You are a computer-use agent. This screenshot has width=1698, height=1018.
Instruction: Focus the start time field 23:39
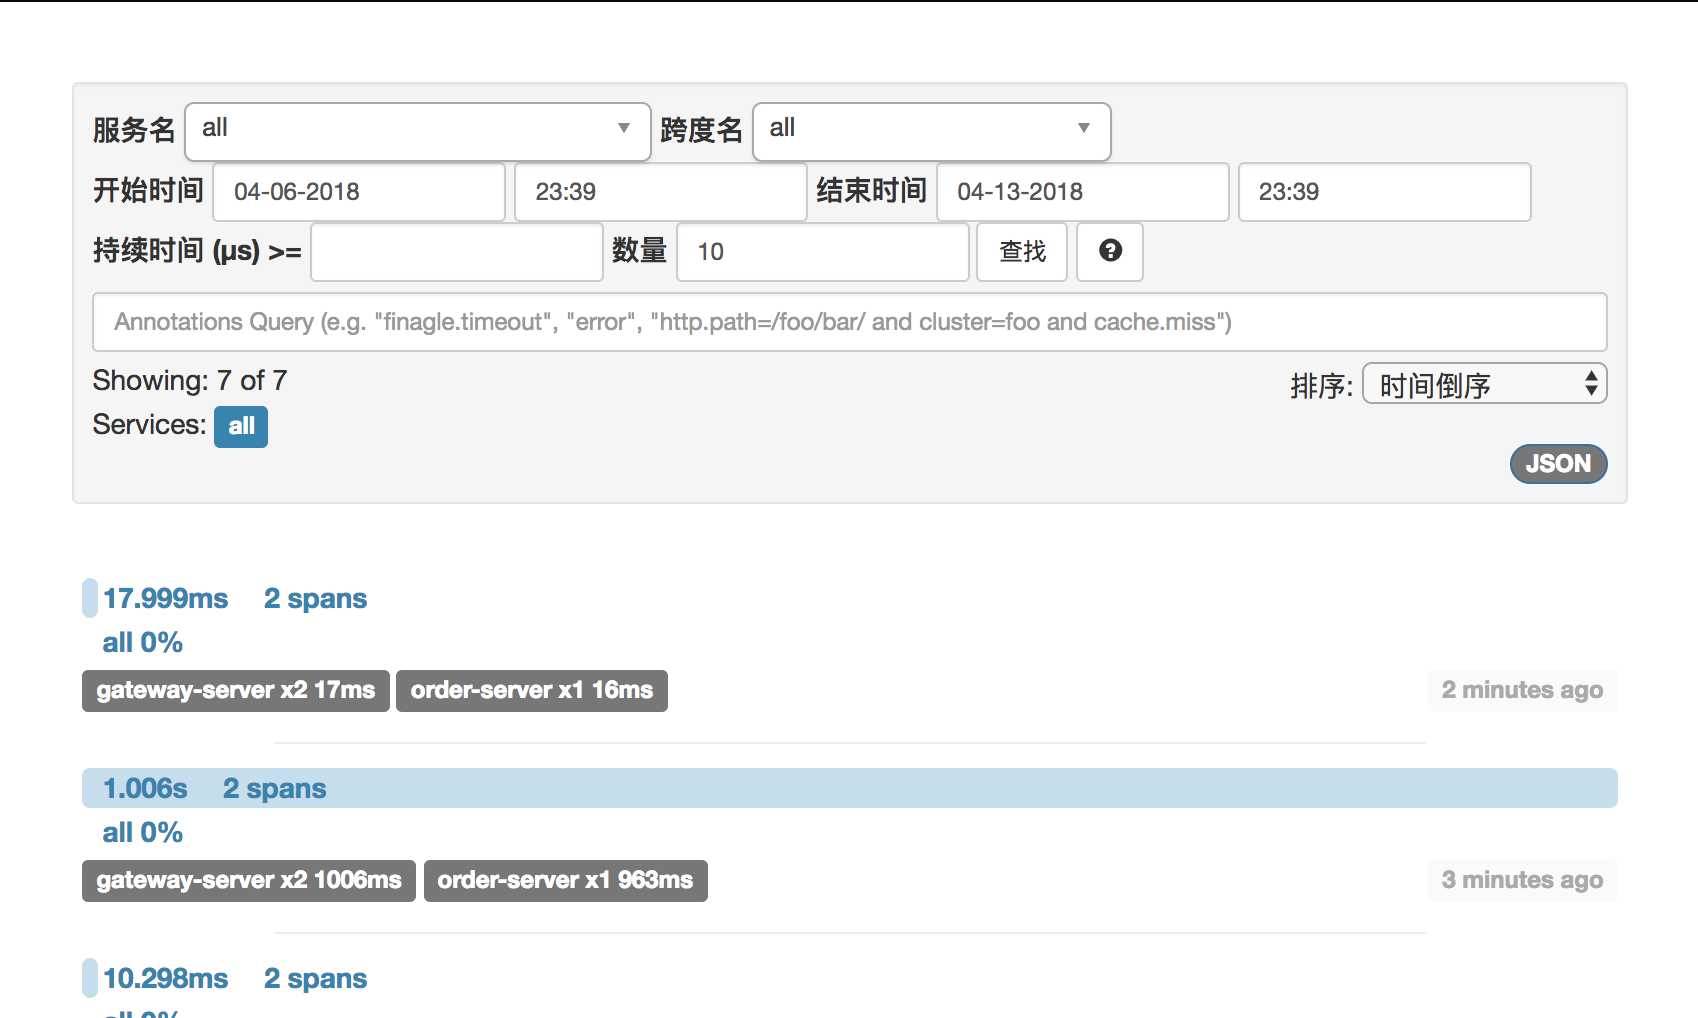tap(660, 192)
